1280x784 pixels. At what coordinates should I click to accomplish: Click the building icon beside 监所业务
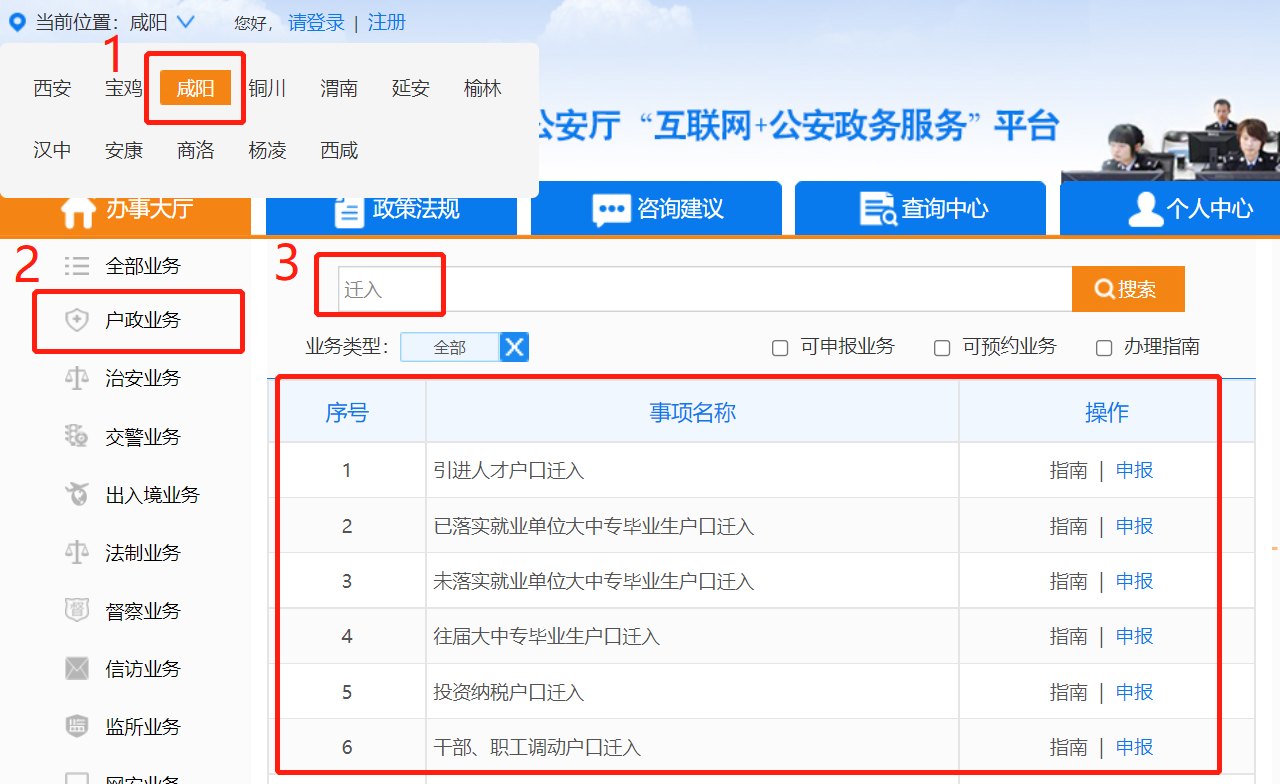77,726
